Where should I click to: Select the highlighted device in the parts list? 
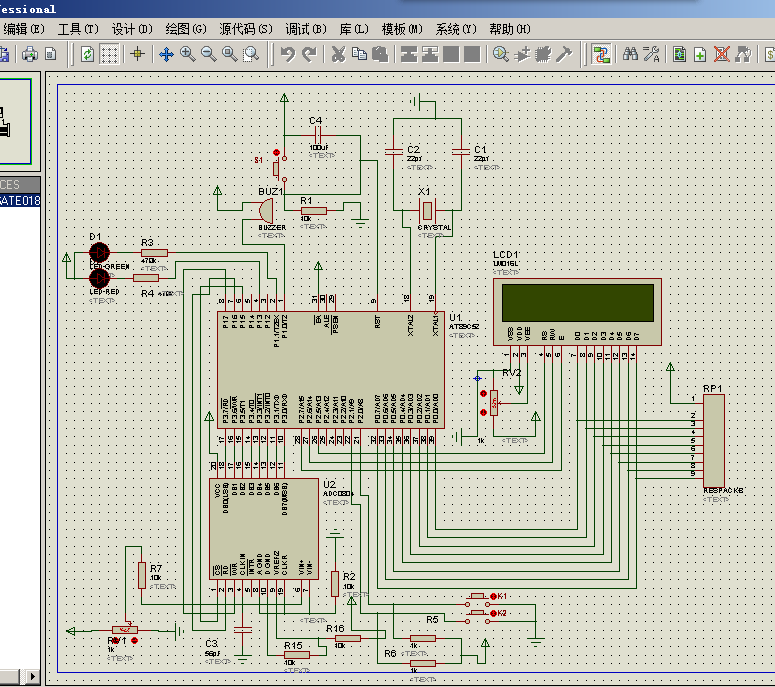tap(20, 200)
